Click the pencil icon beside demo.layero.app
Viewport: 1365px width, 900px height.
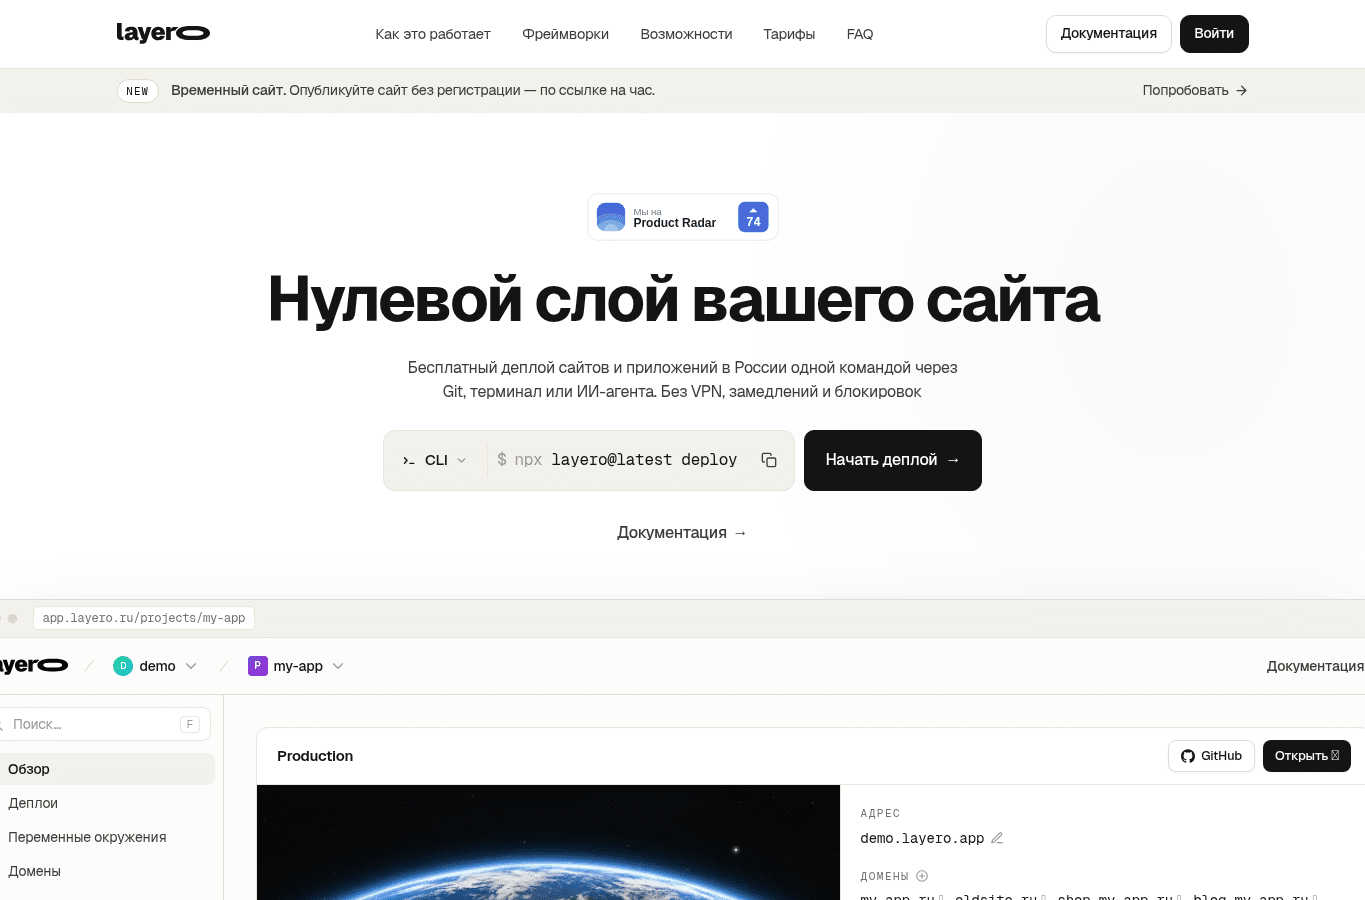point(997,838)
